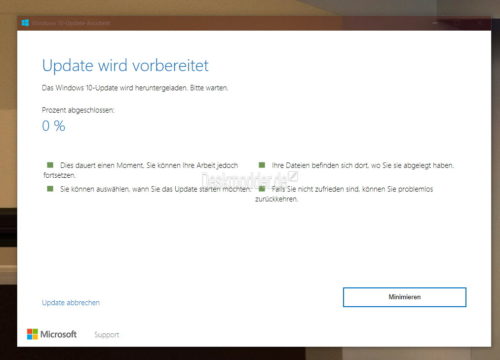Click the '0 %' progress value

[x=53, y=126]
